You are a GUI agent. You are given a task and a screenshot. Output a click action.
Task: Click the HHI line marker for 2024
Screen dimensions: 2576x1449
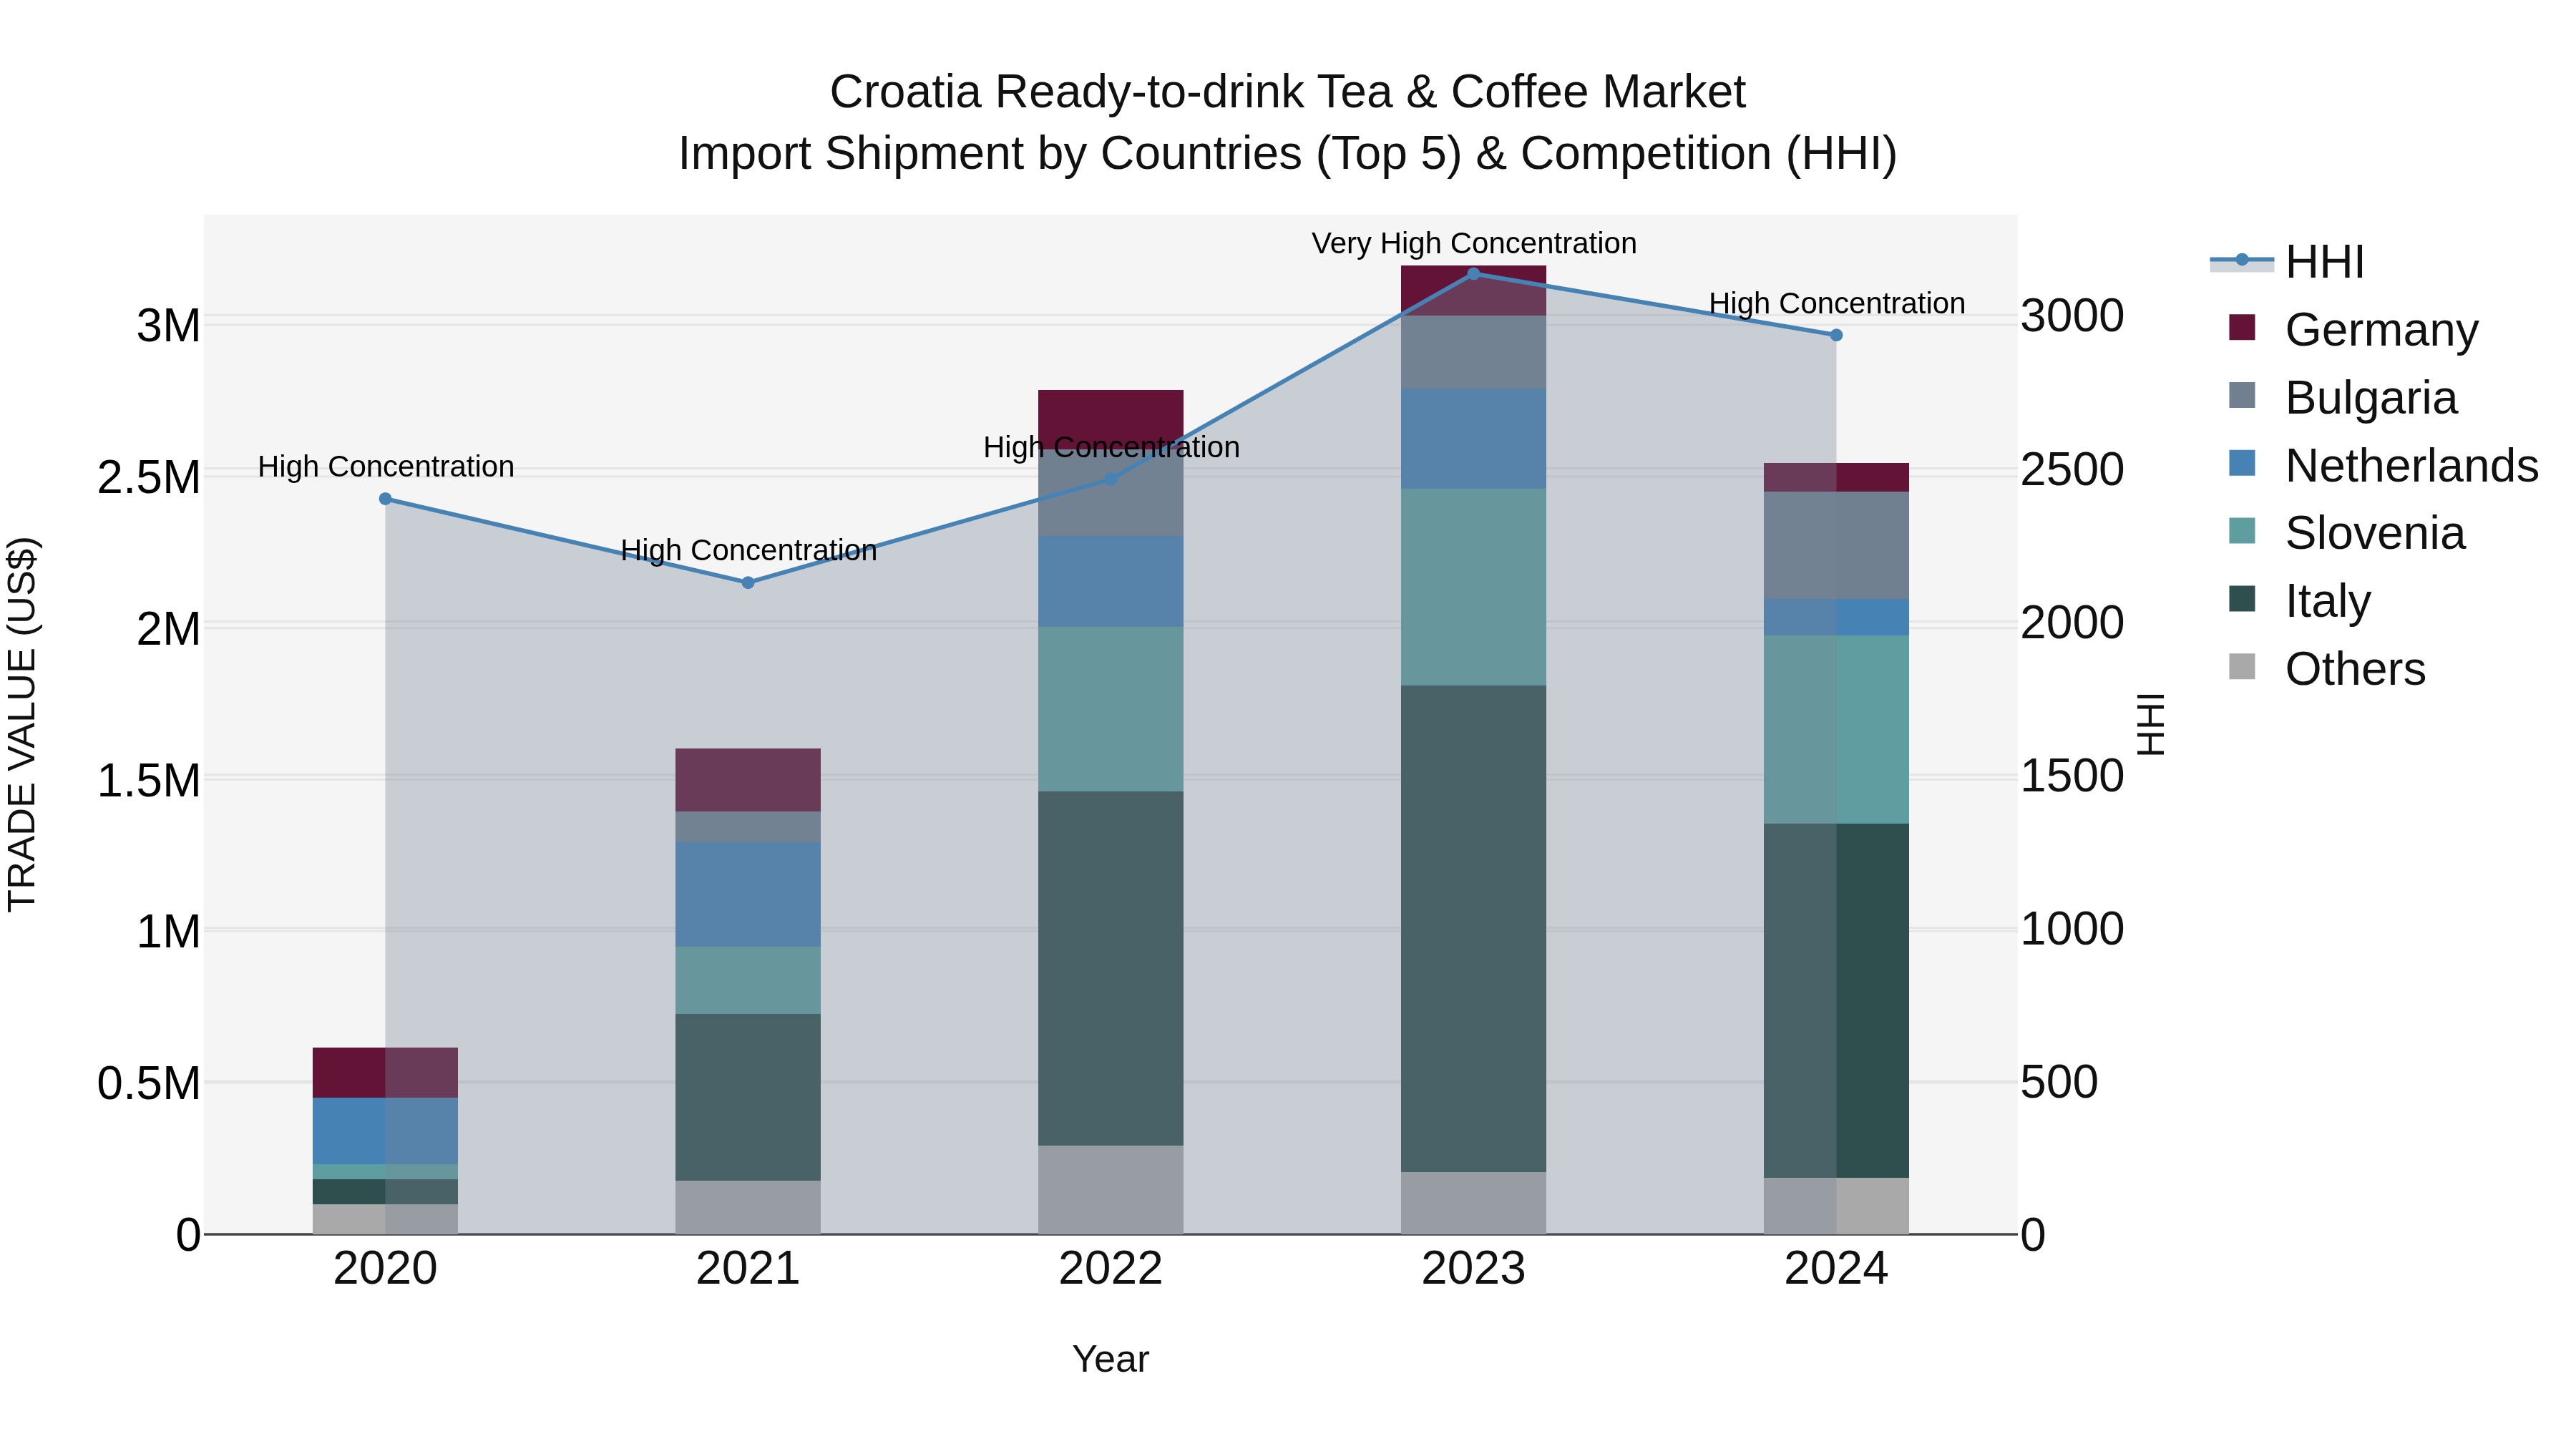tap(1836, 335)
